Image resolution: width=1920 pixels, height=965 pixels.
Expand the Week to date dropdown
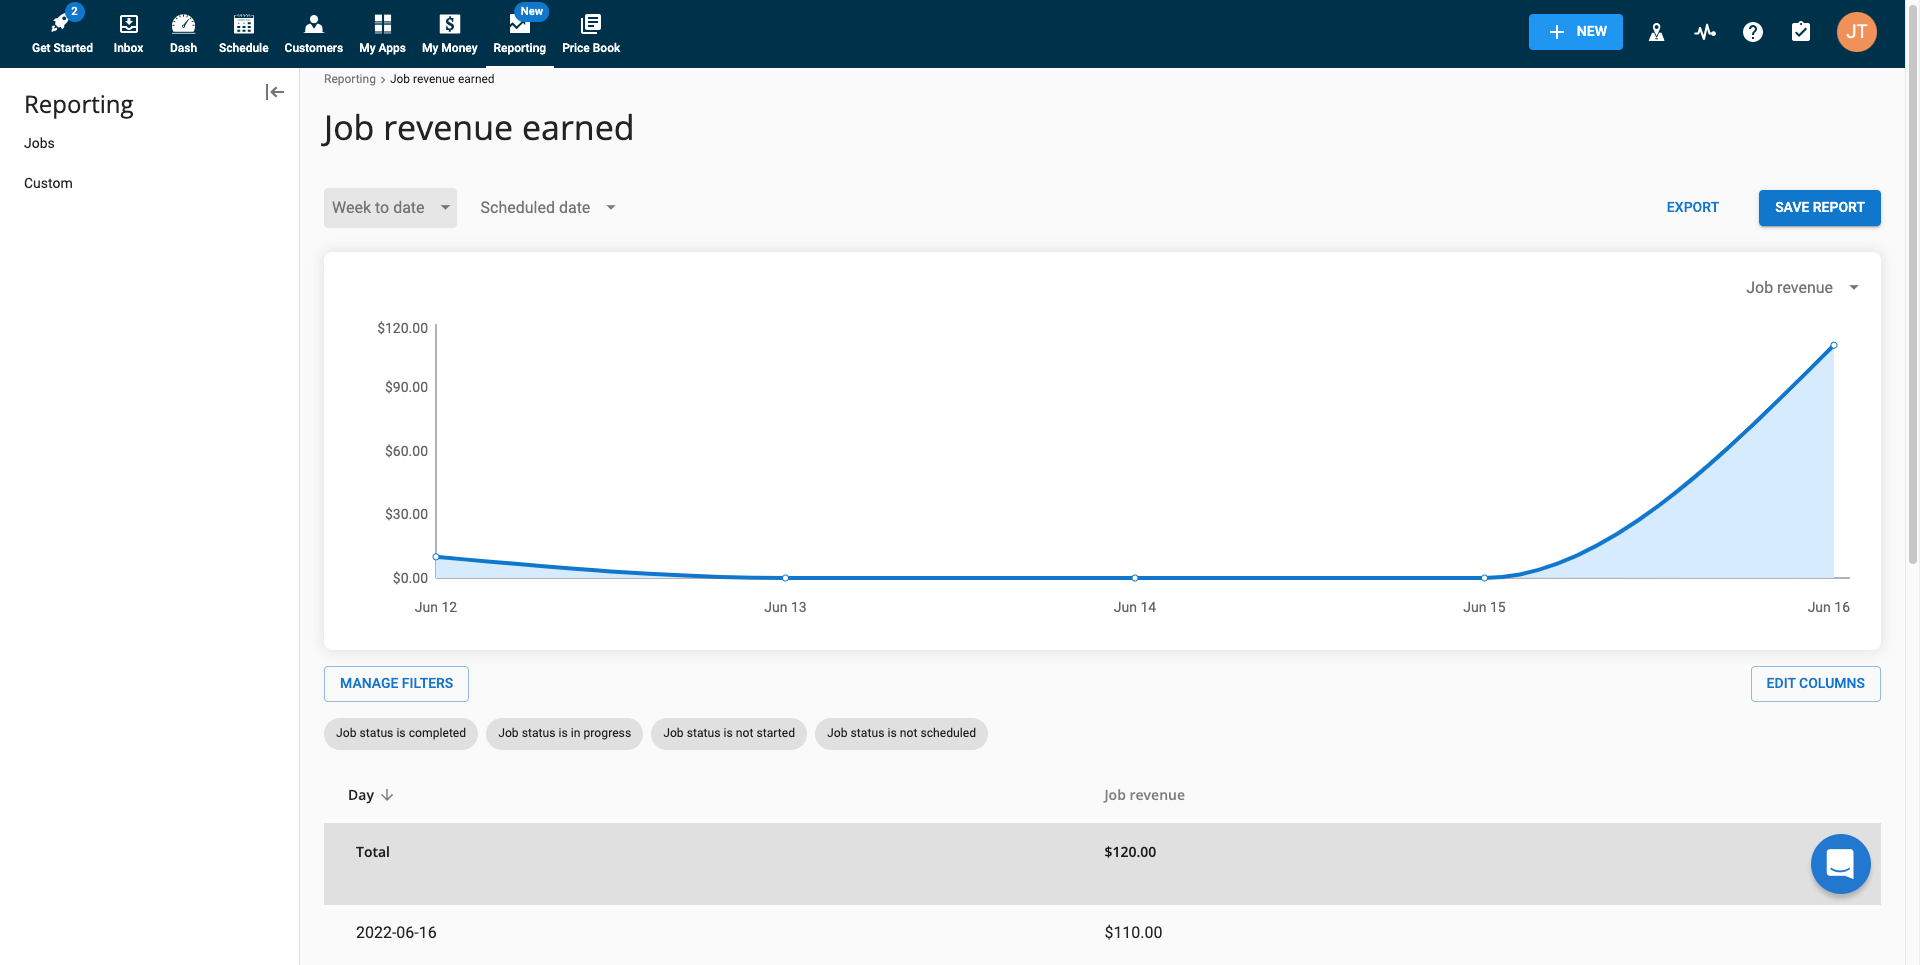390,208
